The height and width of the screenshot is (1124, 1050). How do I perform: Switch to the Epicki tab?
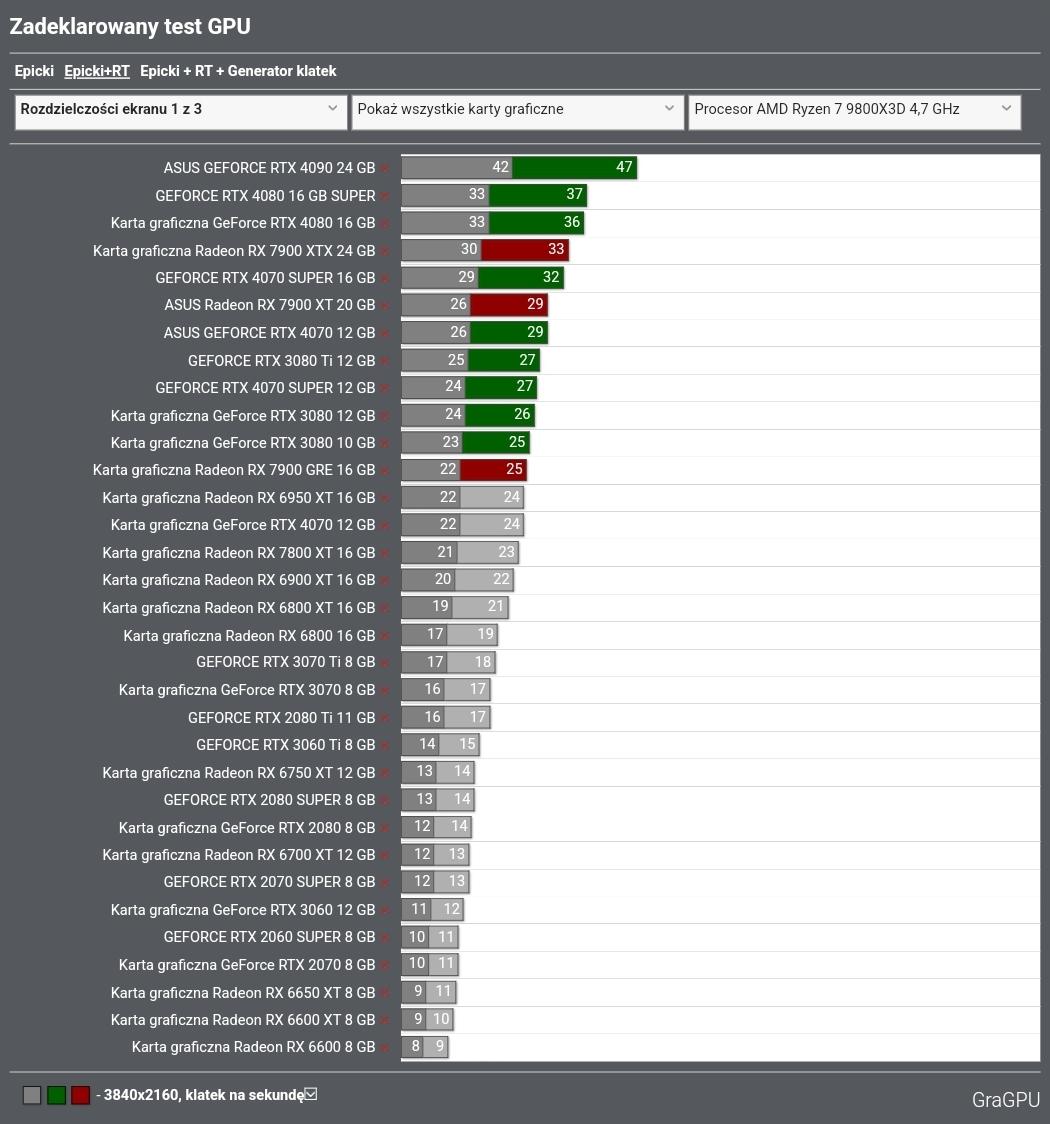point(34,71)
